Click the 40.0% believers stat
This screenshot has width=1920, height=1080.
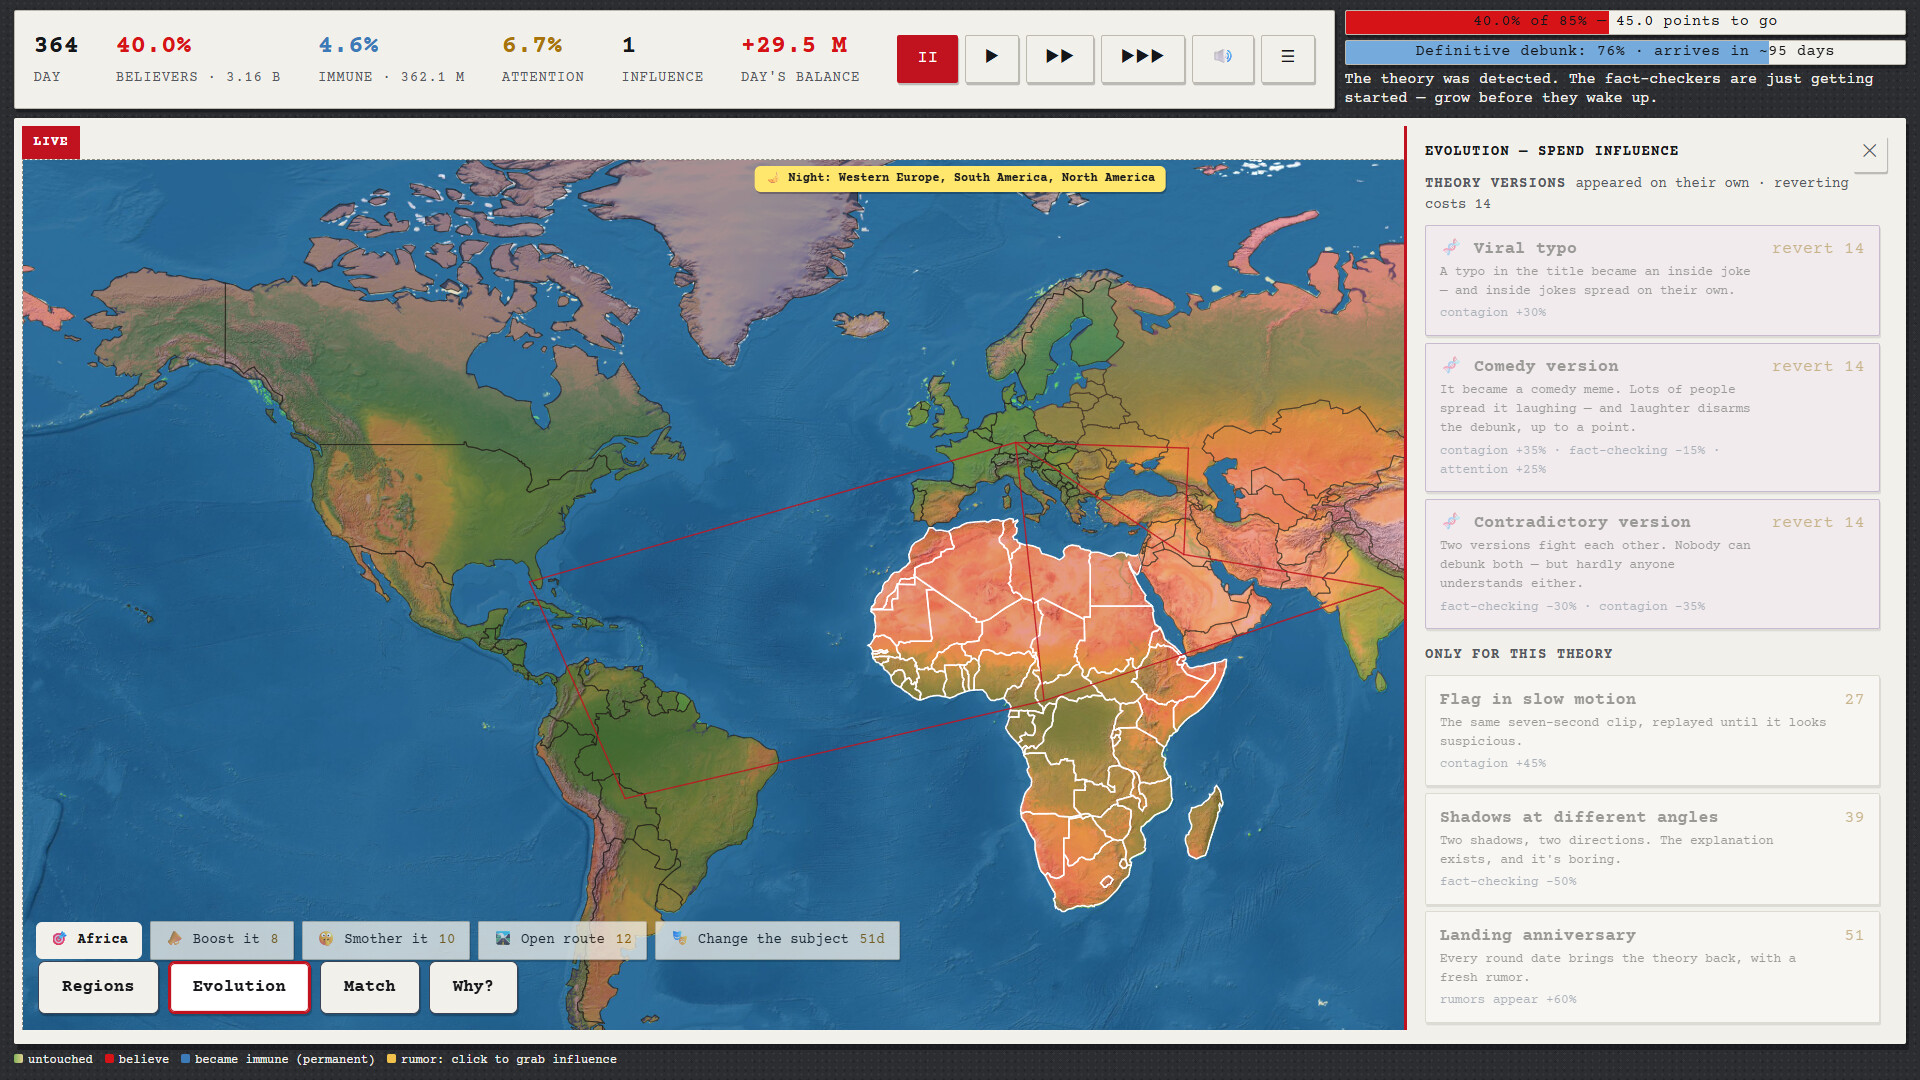[x=153, y=46]
